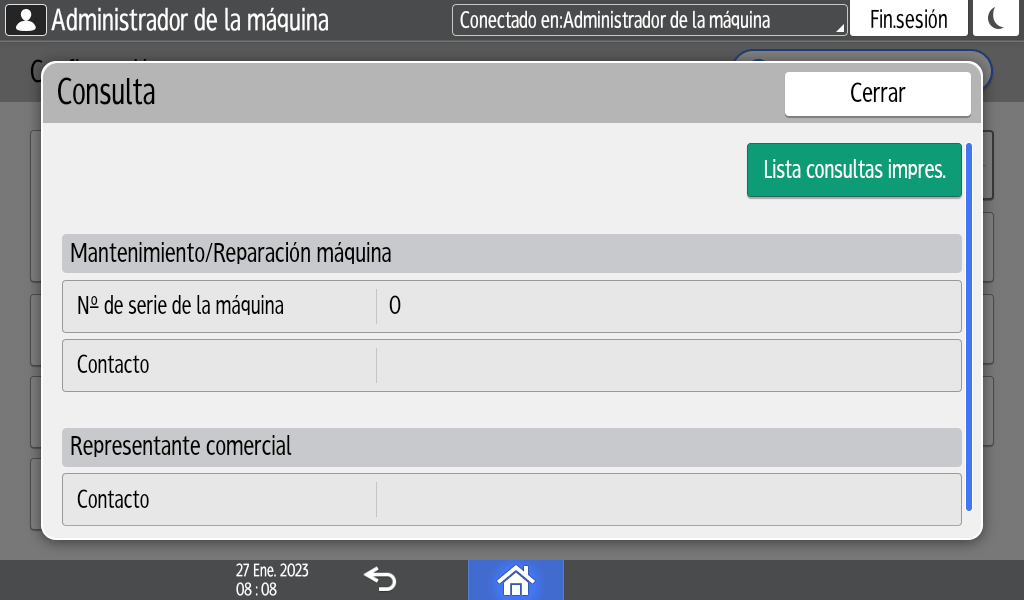Select the Mantenimiento/Reparación máquina section header
Viewport: 1024px width, 600px height.
coord(511,253)
